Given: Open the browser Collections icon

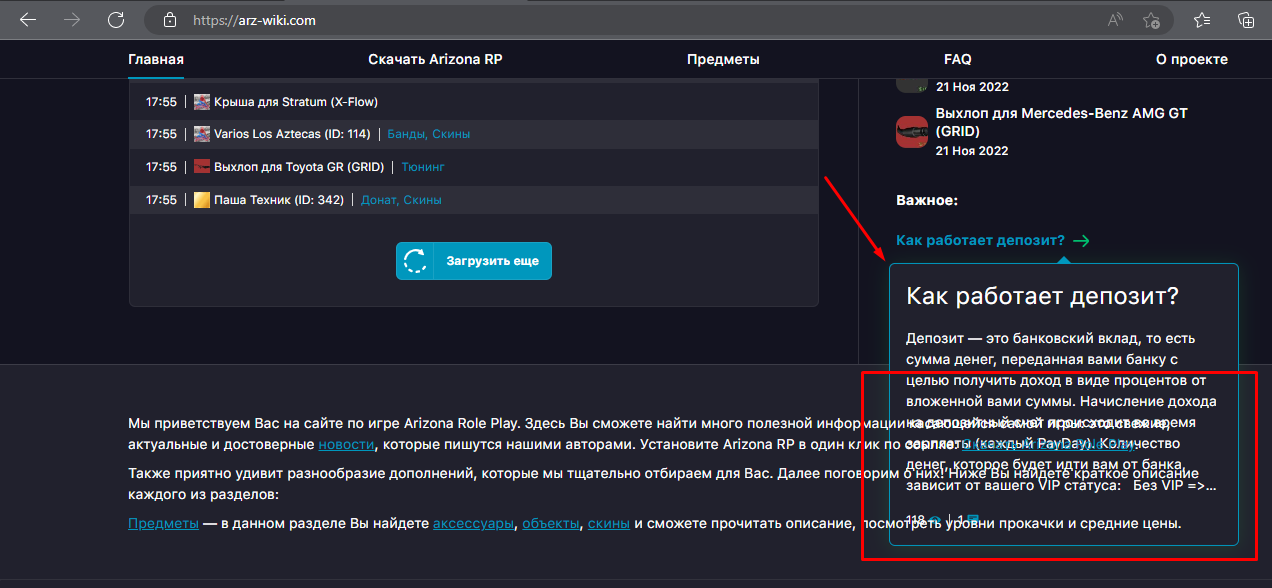Looking at the screenshot, I should click(1245, 20).
